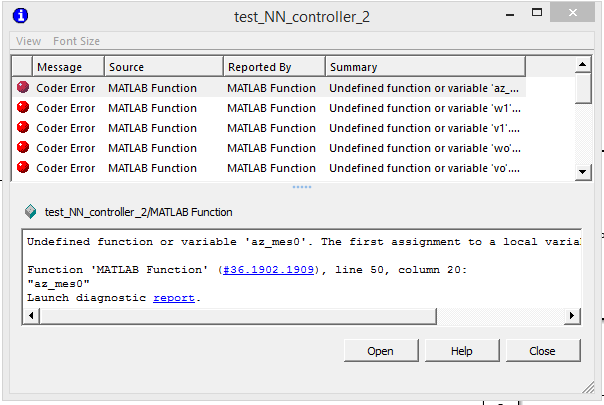Click the teal MATLAB Function block icon
604x405 pixels.
(30, 212)
